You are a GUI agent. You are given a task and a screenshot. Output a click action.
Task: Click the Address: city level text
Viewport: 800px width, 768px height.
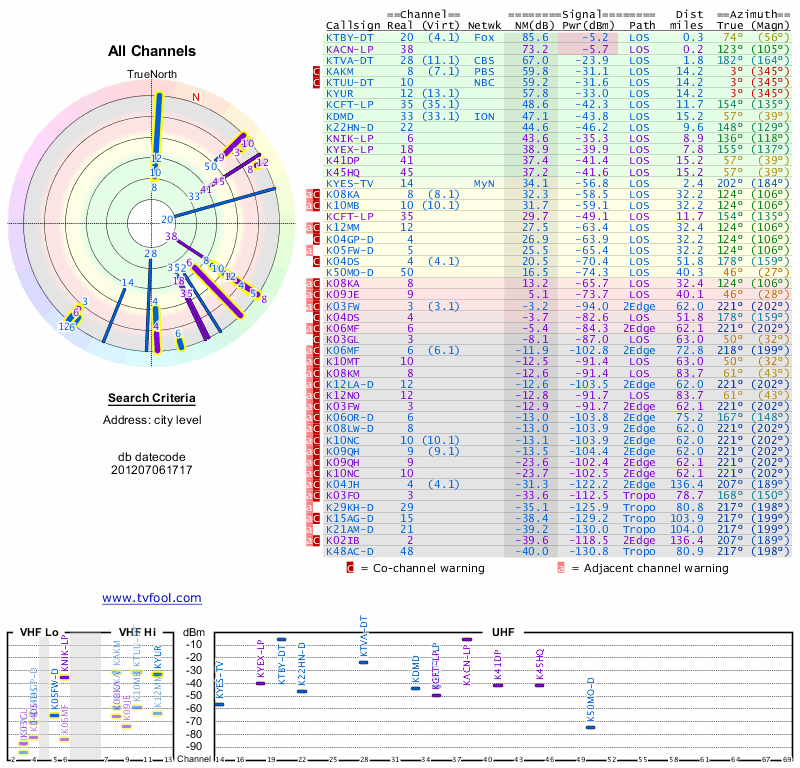coord(152,420)
